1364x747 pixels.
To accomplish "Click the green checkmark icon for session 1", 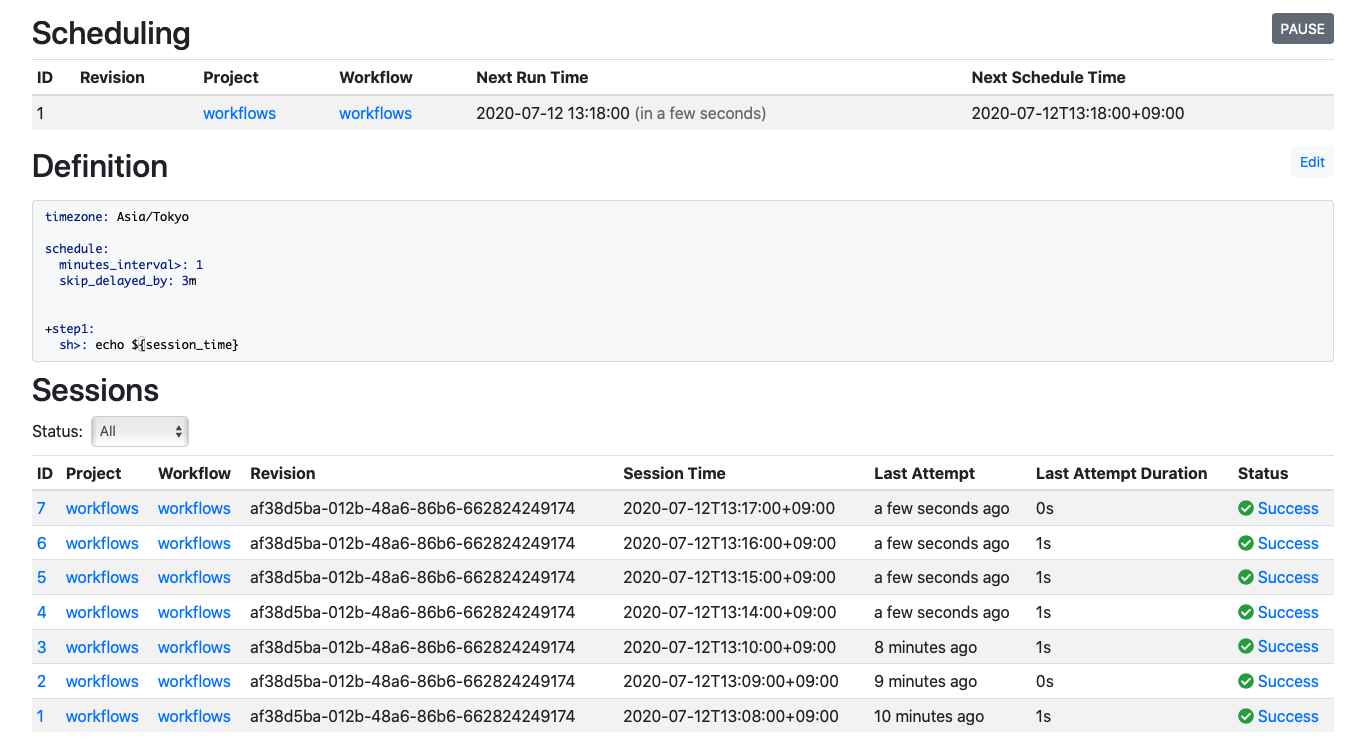I will 1246,716.
